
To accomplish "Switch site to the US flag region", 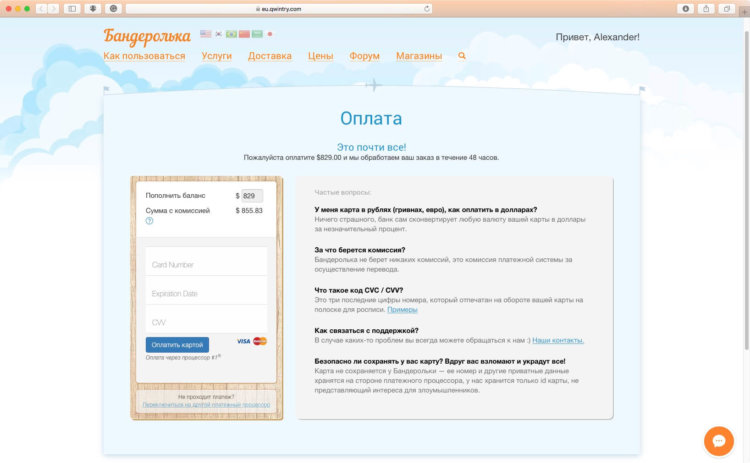I will click(x=206, y=34).
